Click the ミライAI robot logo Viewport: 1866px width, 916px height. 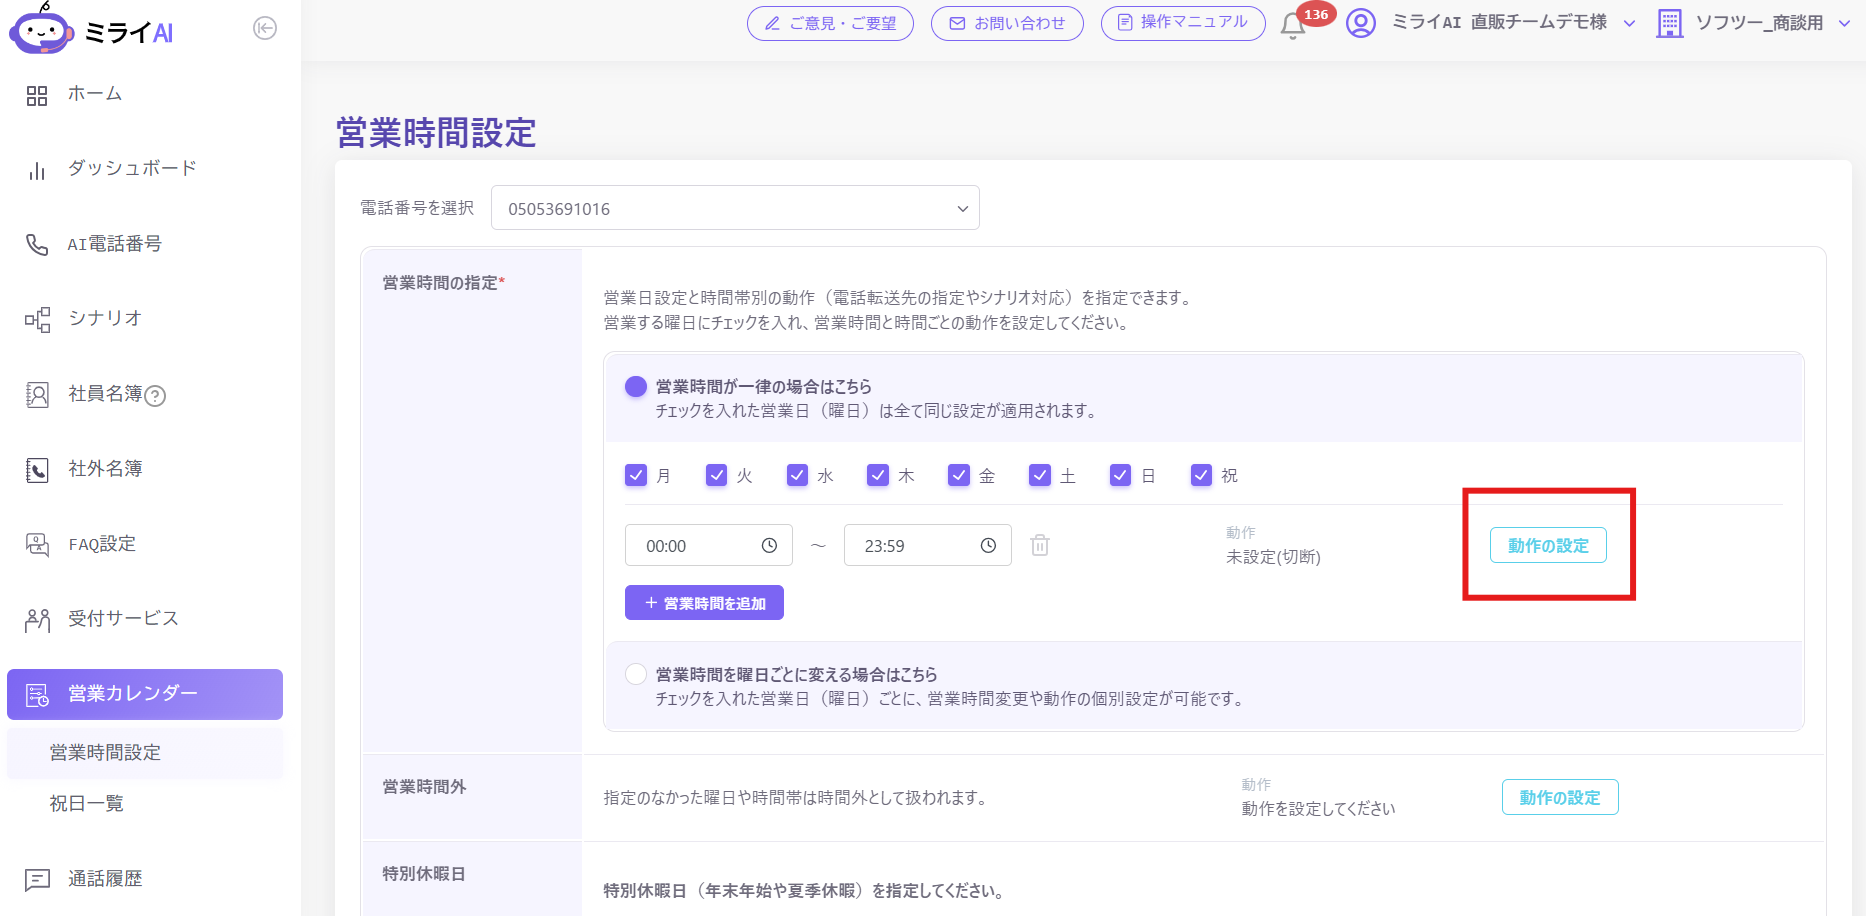click(x=41, y=30)
